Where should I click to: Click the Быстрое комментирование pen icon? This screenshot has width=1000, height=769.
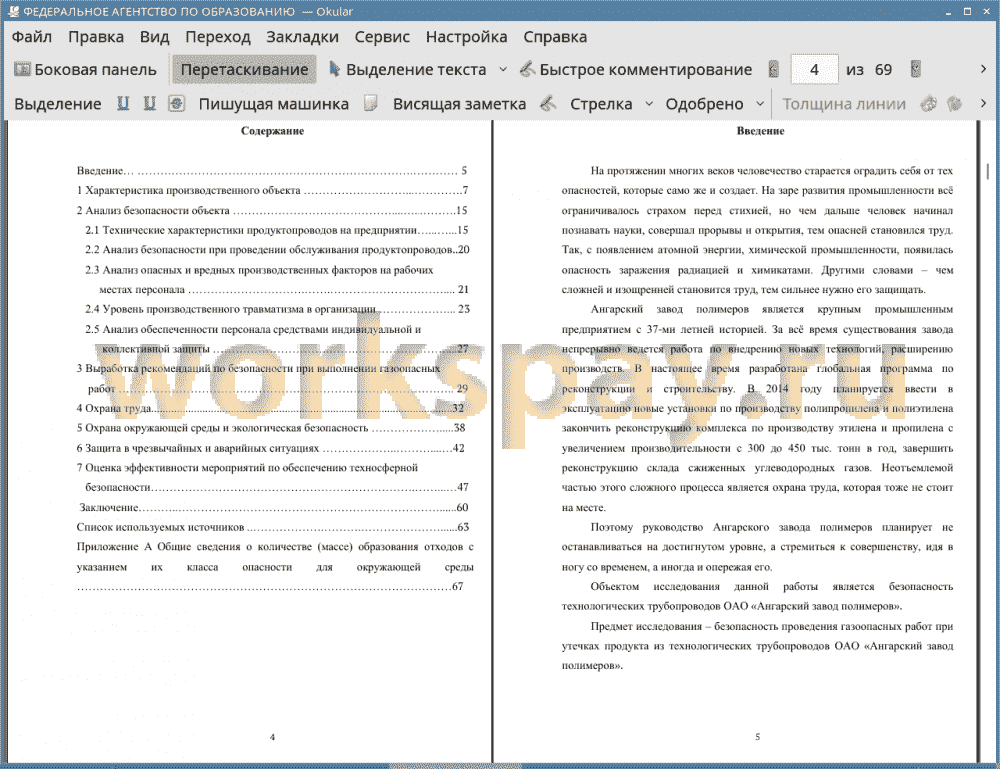point(527,69)
